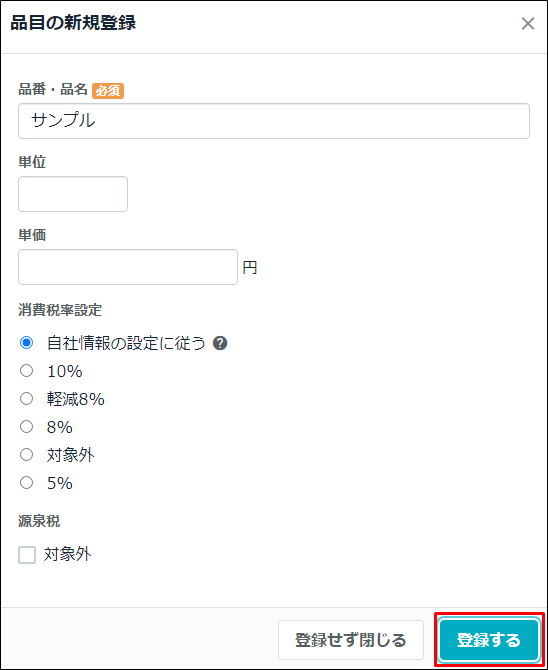Click into the 単価 yen input box
Screen dimensions: 548x670
pyautogui.click(x=128, y=267)
